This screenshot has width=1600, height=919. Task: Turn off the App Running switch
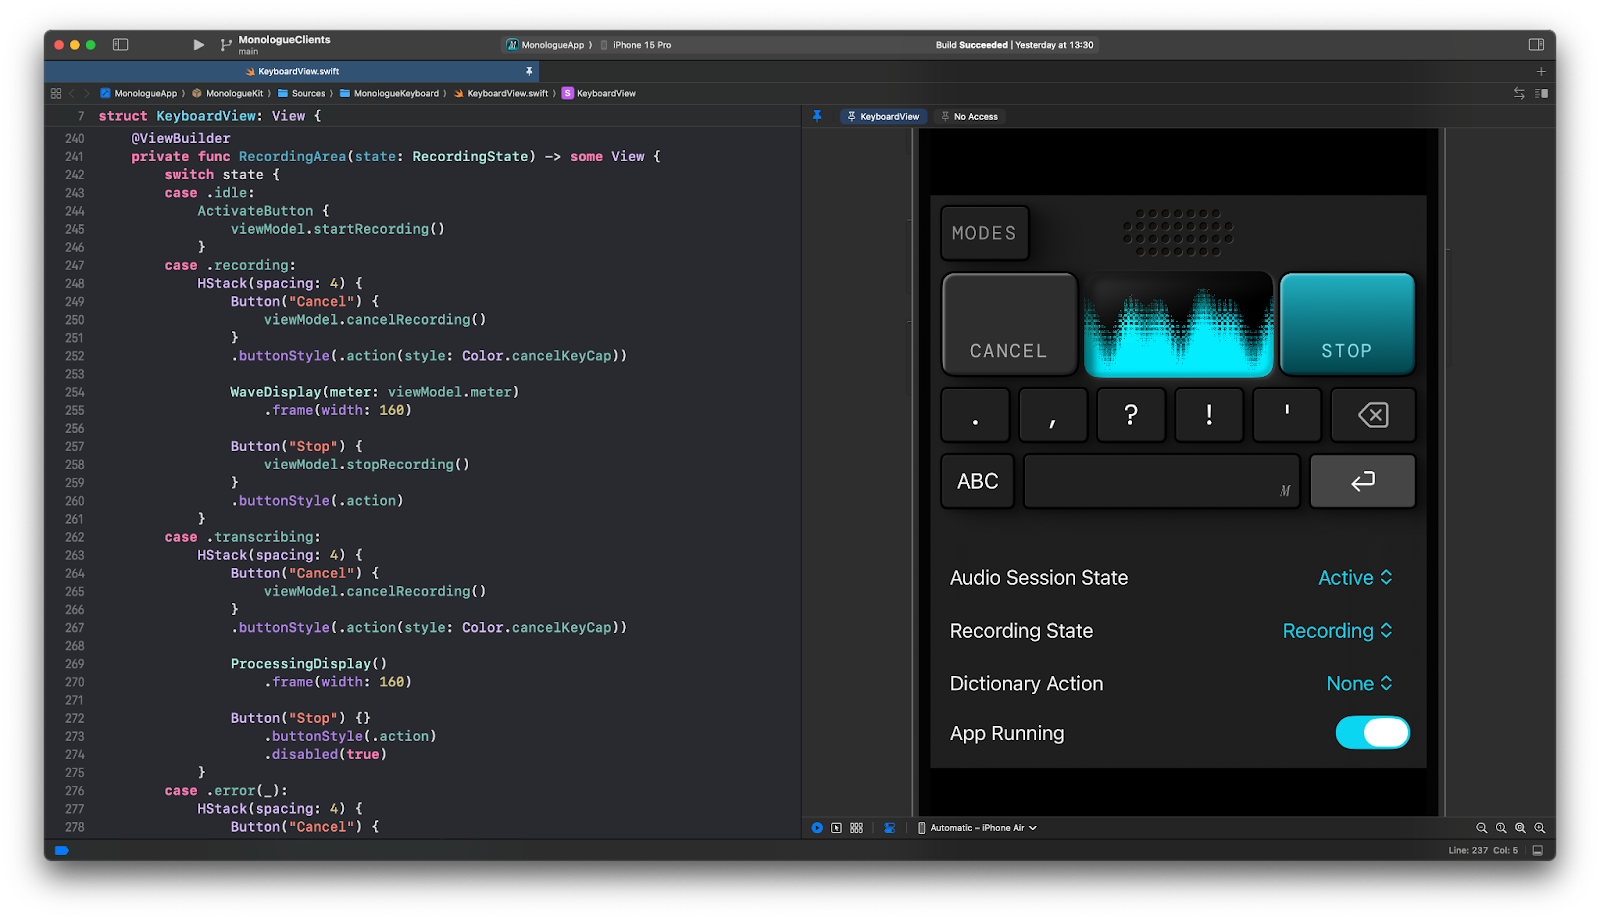(1372, 733)
